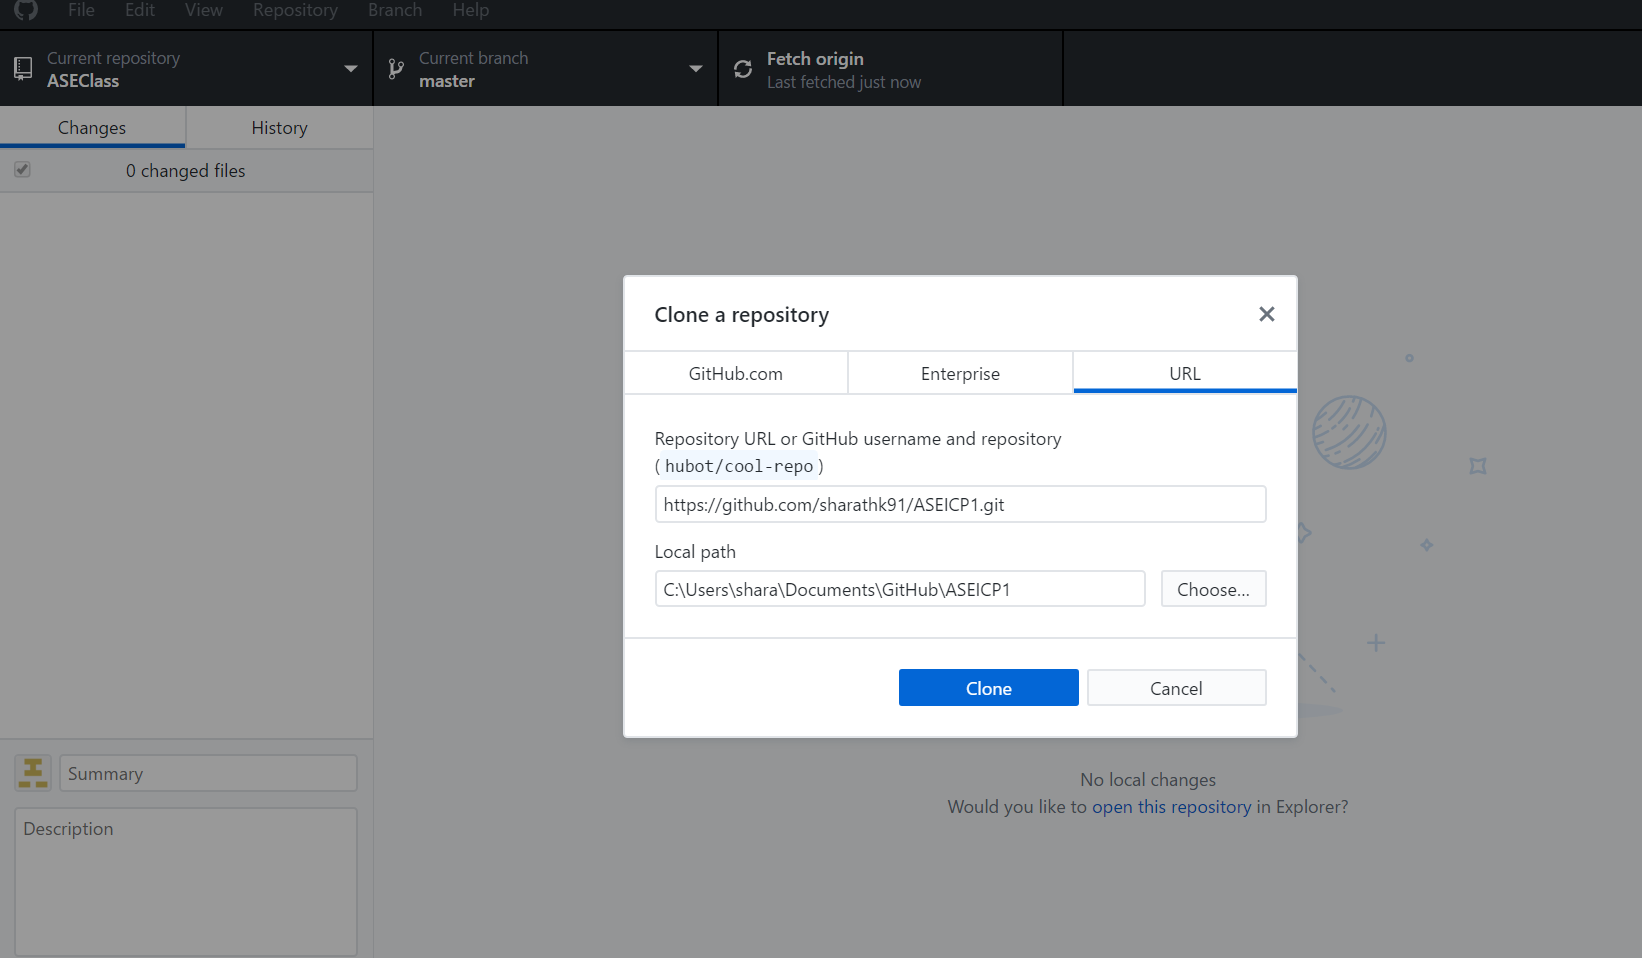Select the URL tab in dialog
The image size is (1642, 958).
point(1185,373)
